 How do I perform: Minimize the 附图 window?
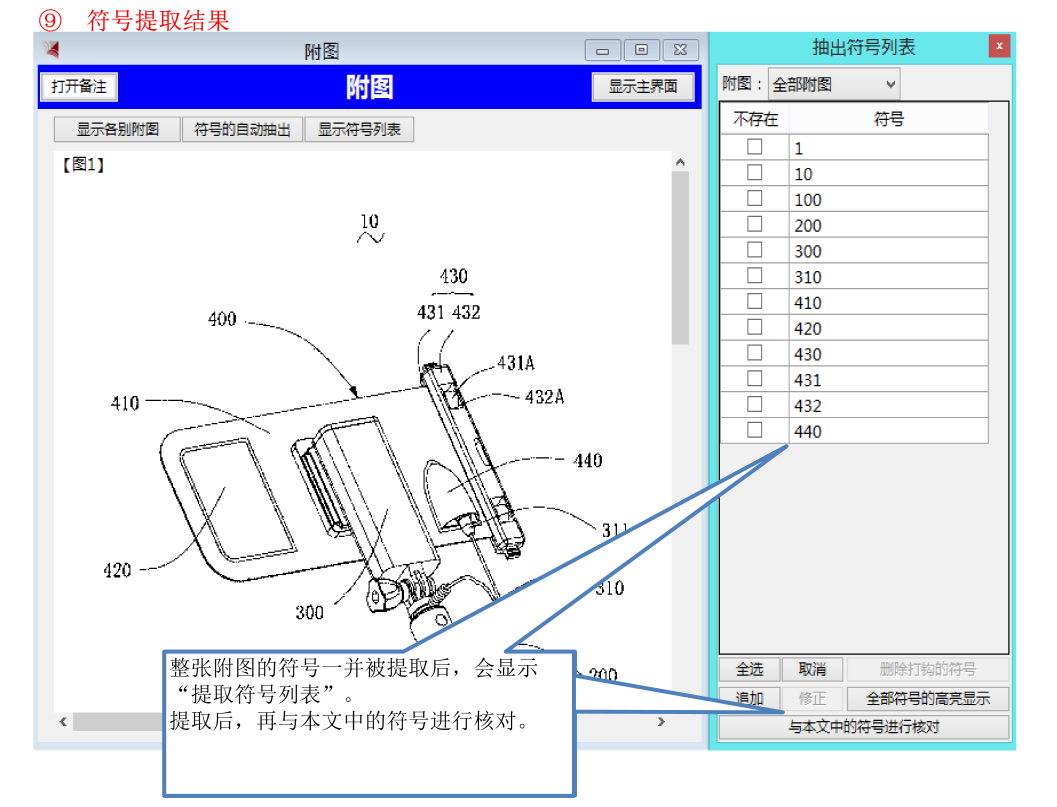(x=603, y=50)
